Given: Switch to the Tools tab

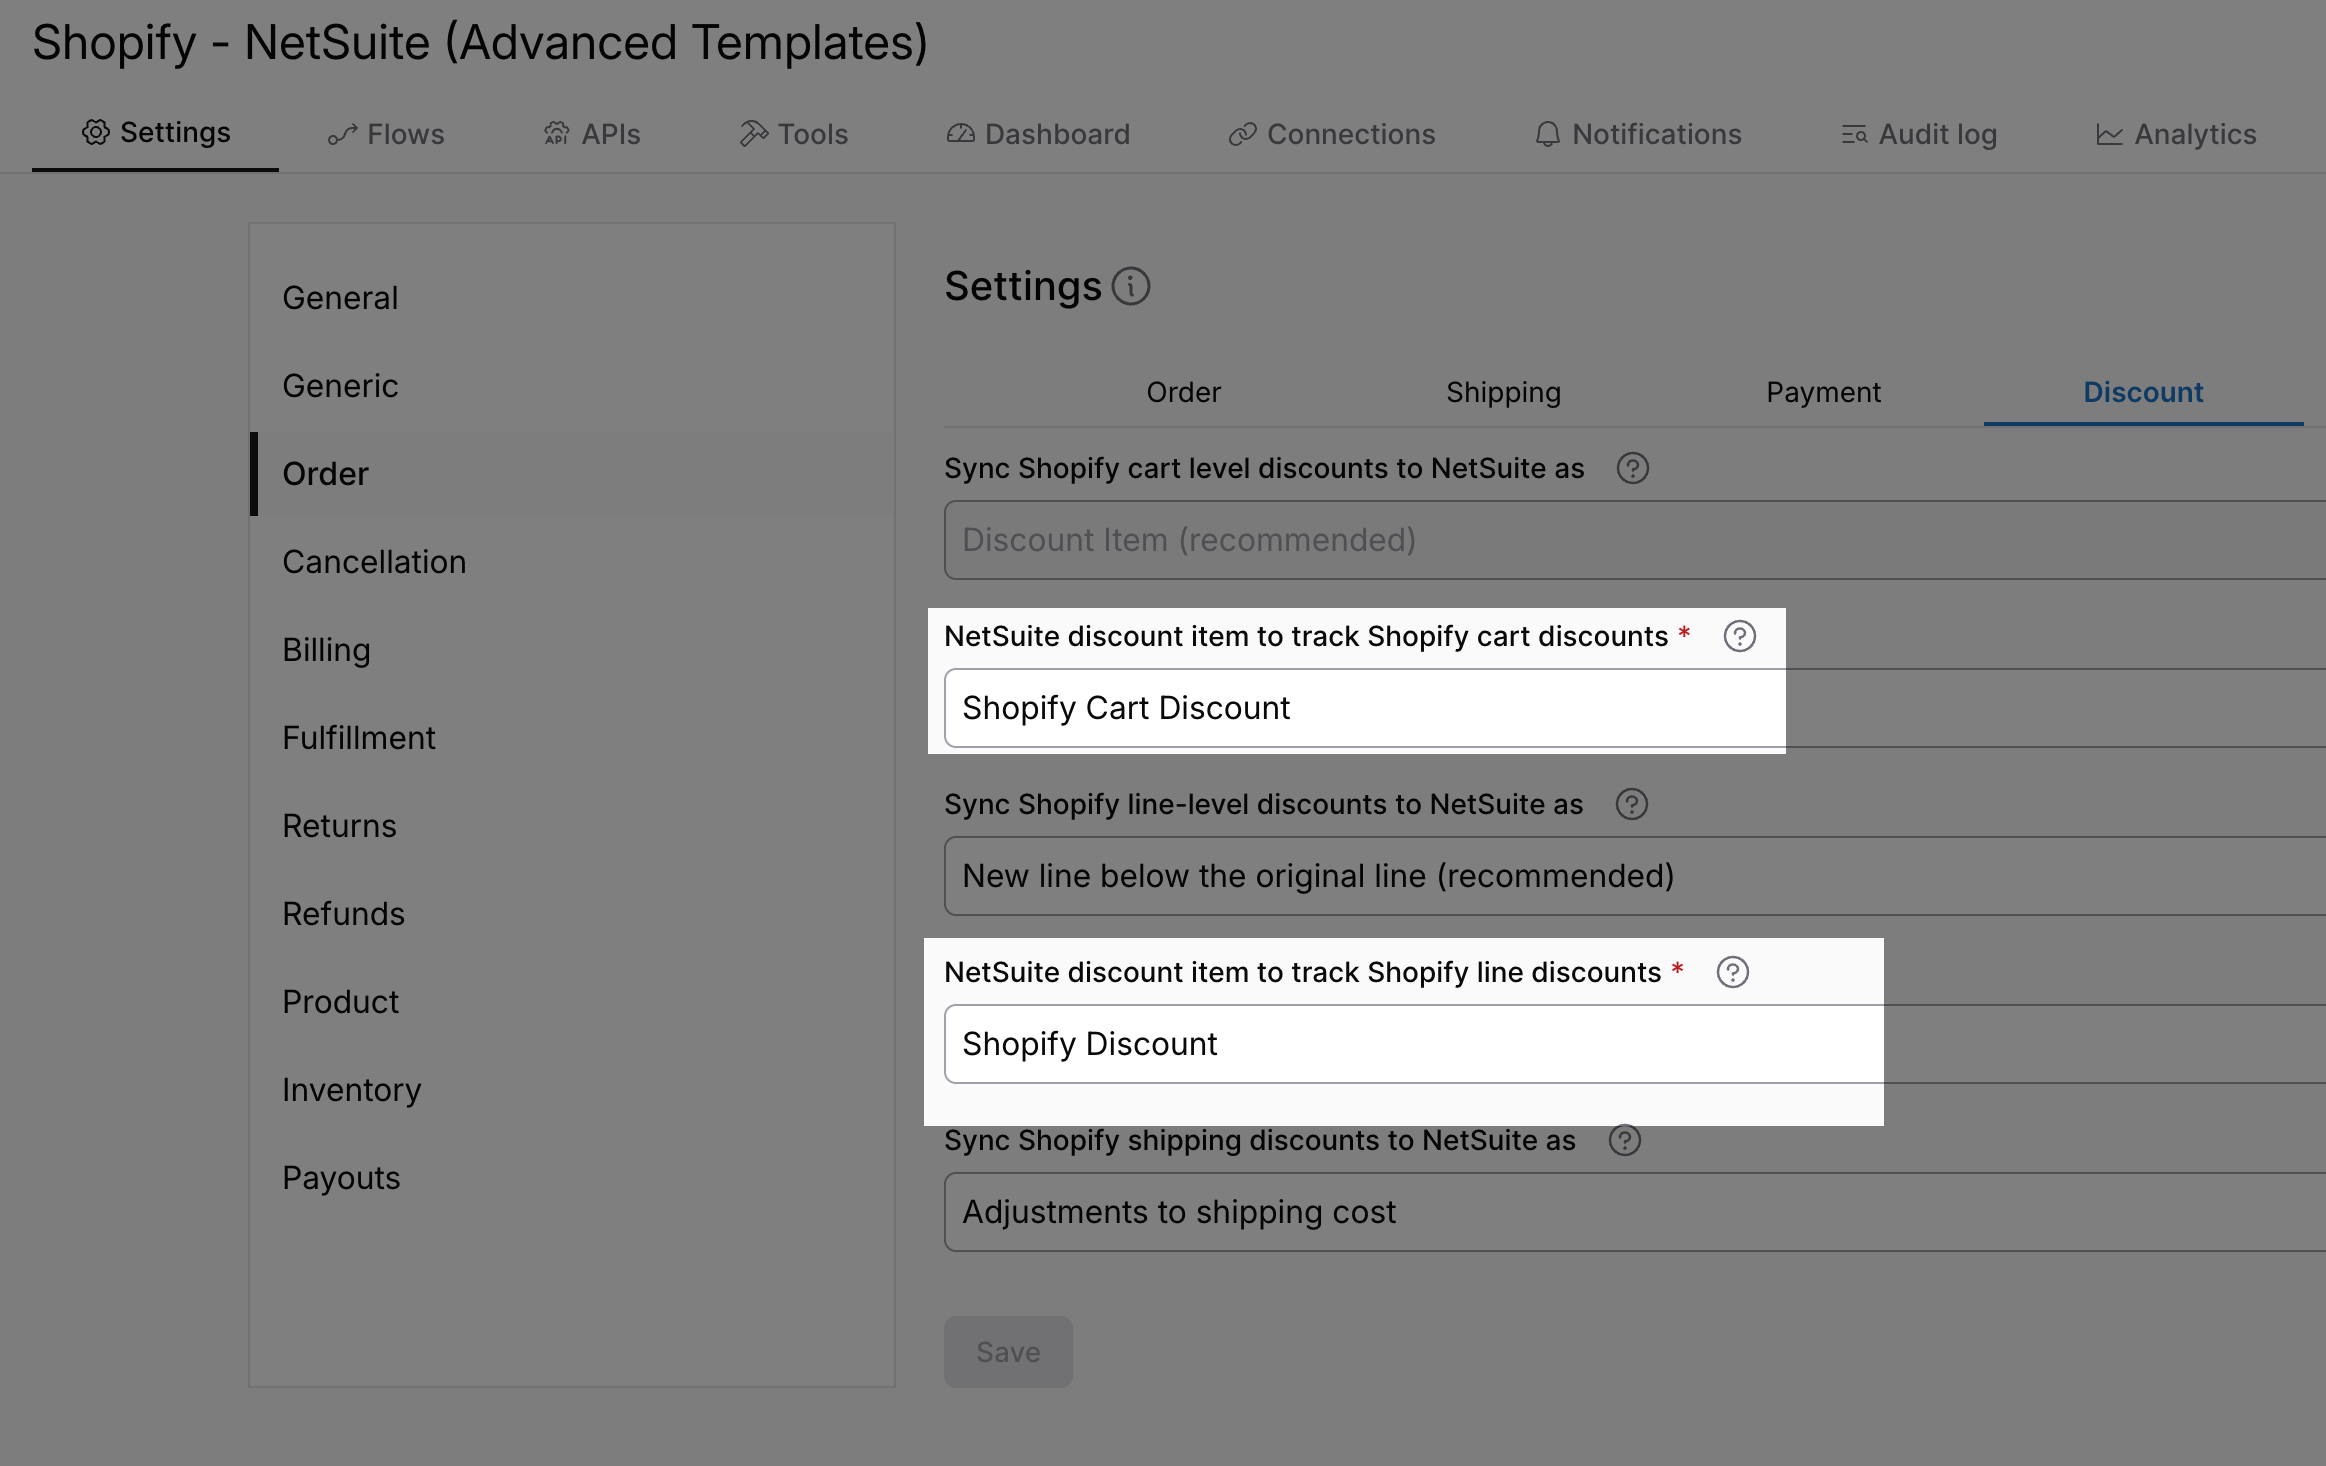Looking at the screenshot, I should 794,134.
